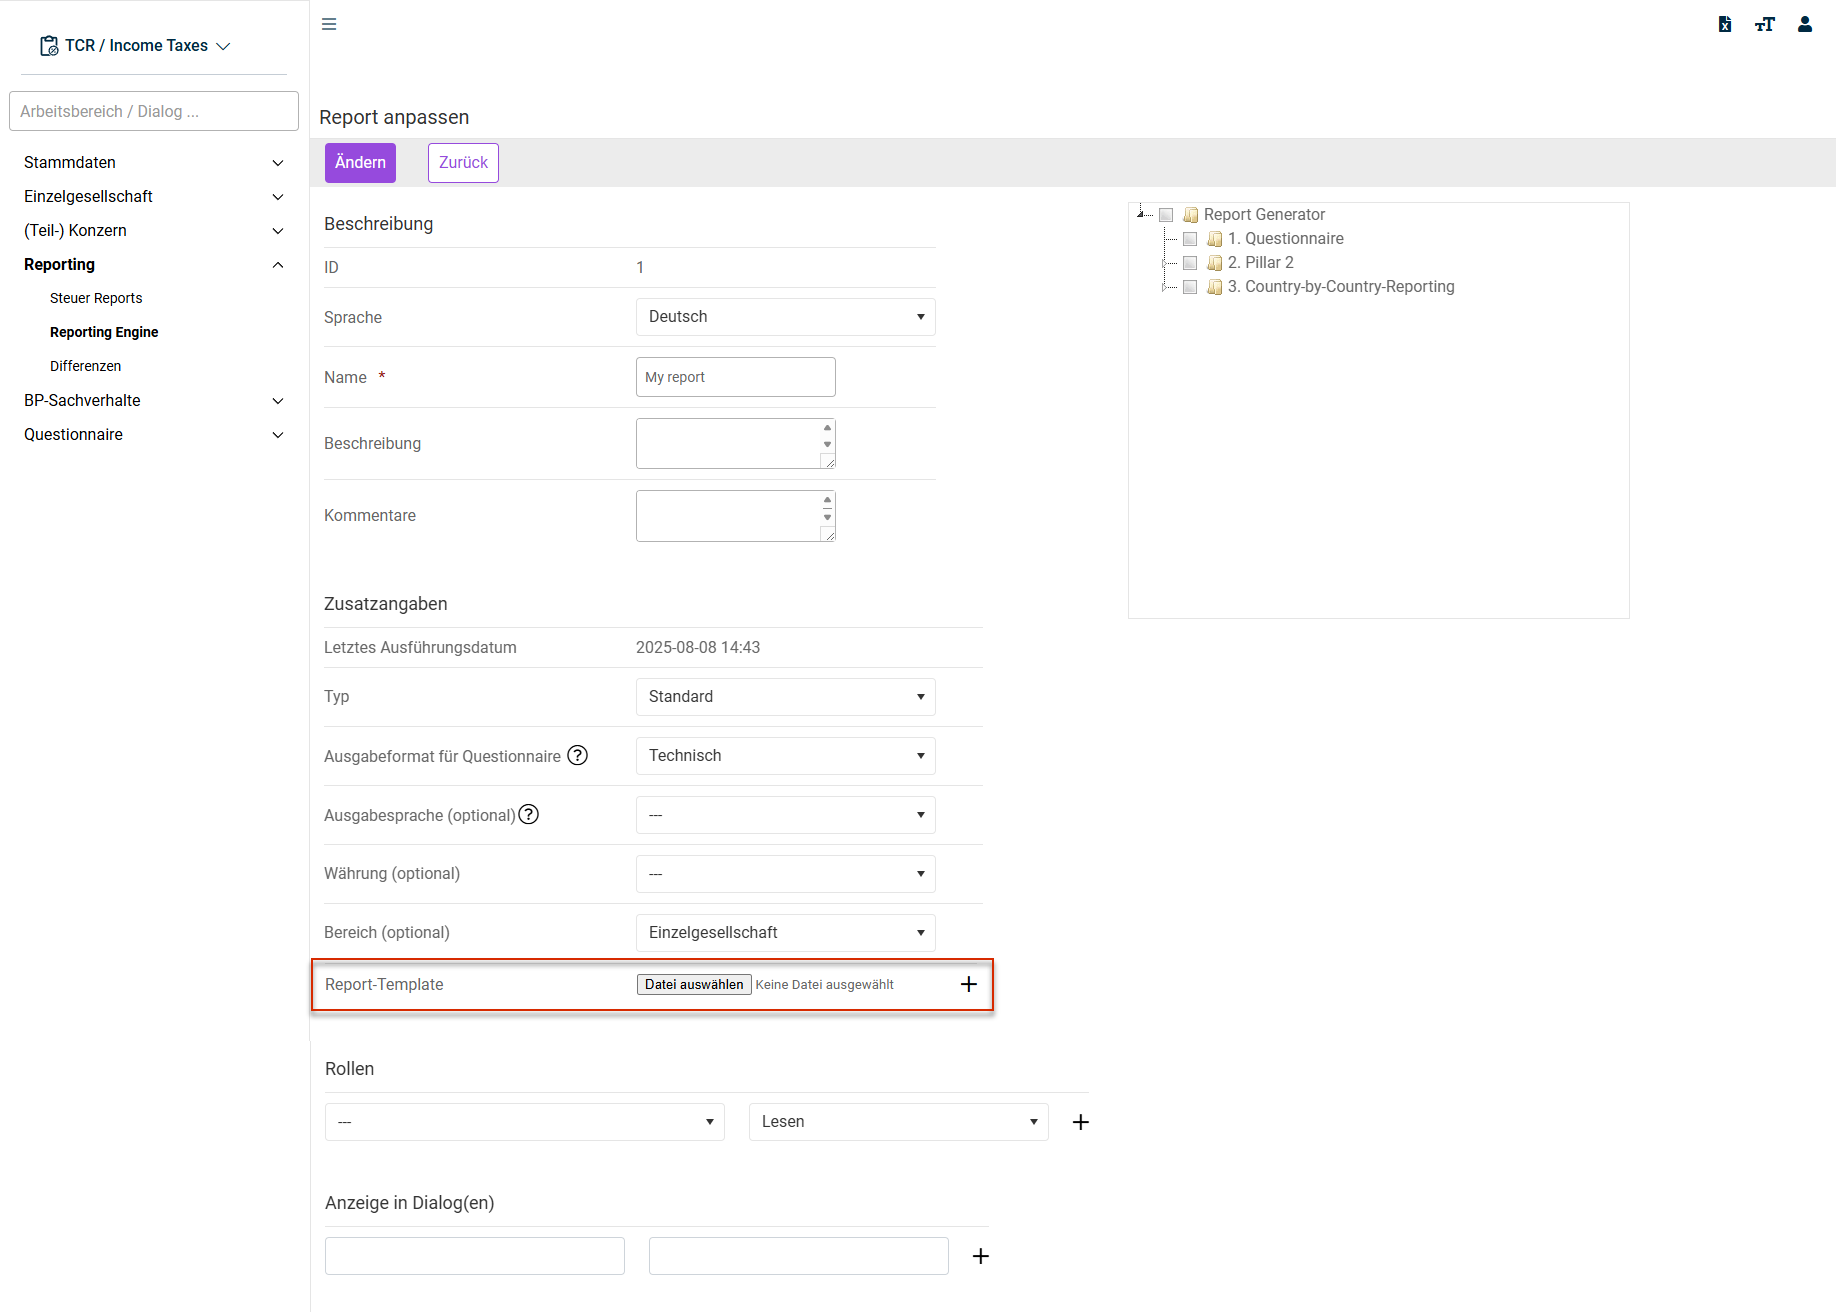Open the Währung dropdown
The height and width of the screenshot is (1312, 1836).
coord(786,874)
